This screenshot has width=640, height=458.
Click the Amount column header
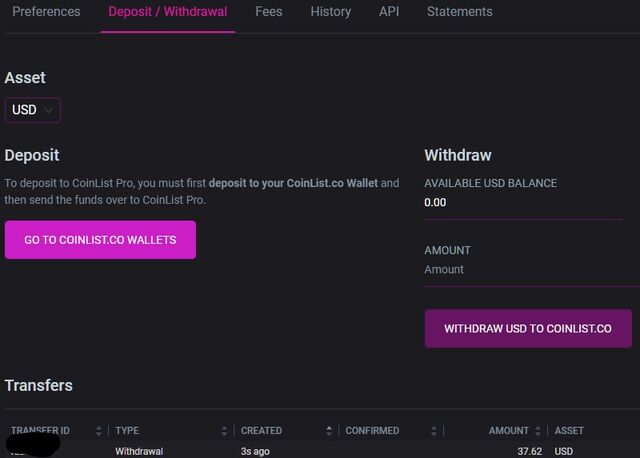tap(509, 431)
